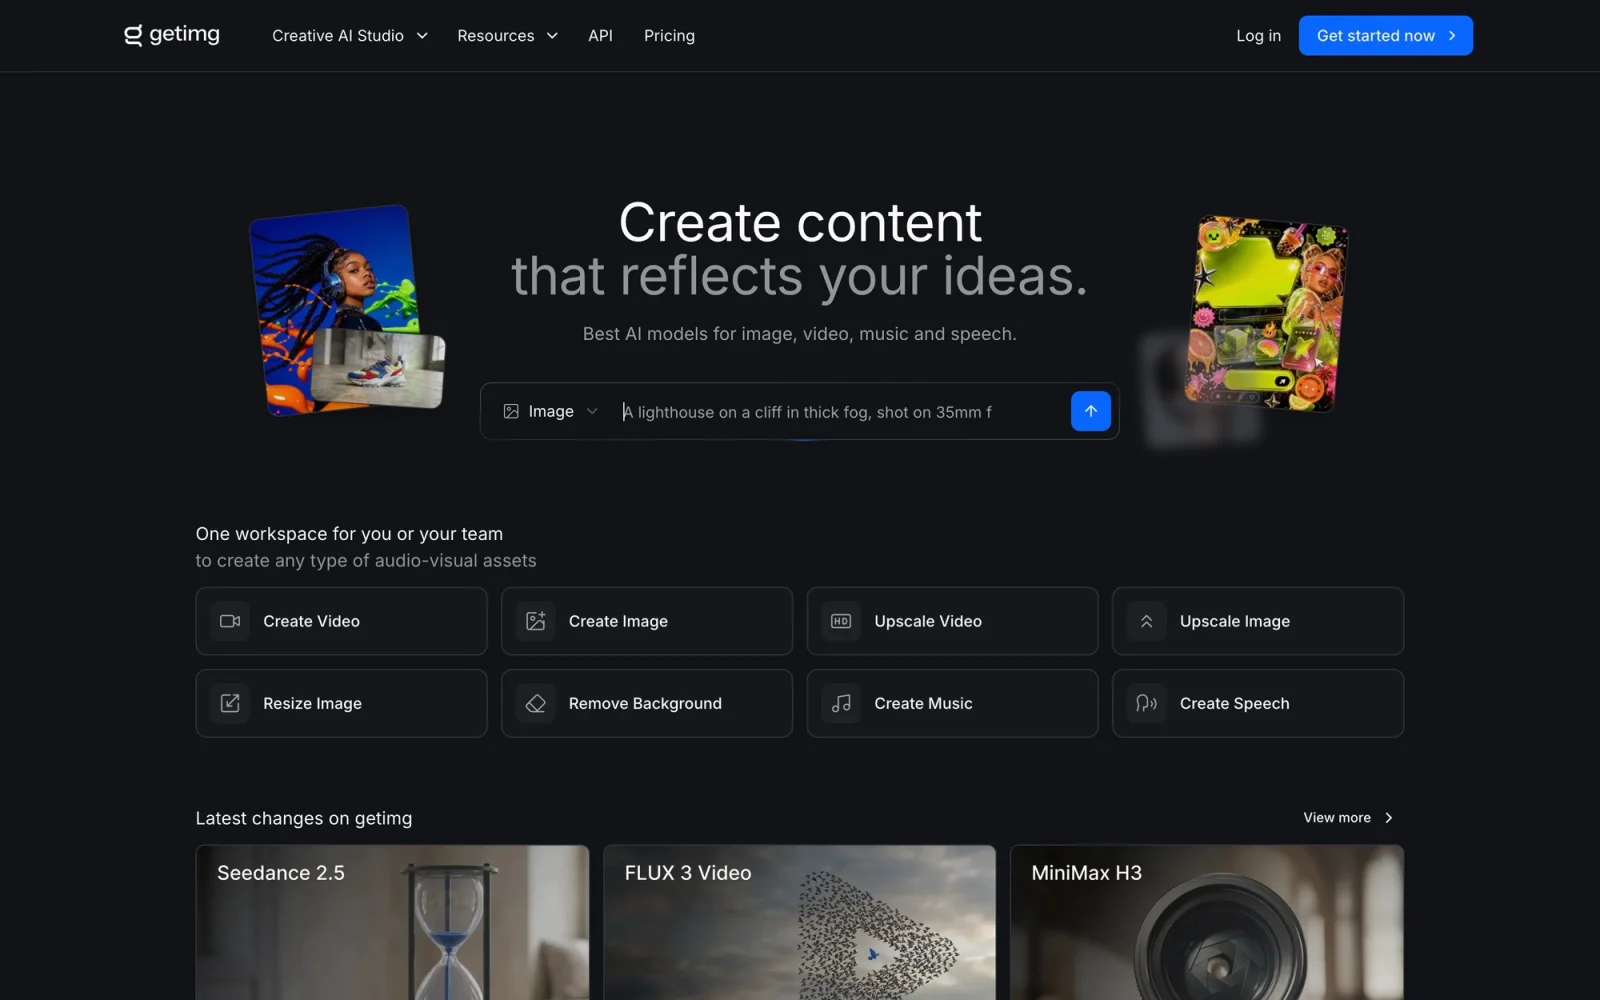Click the image icon in the prompt bar
Screen dimensions: 1600x1000
[x=511, y=411]
